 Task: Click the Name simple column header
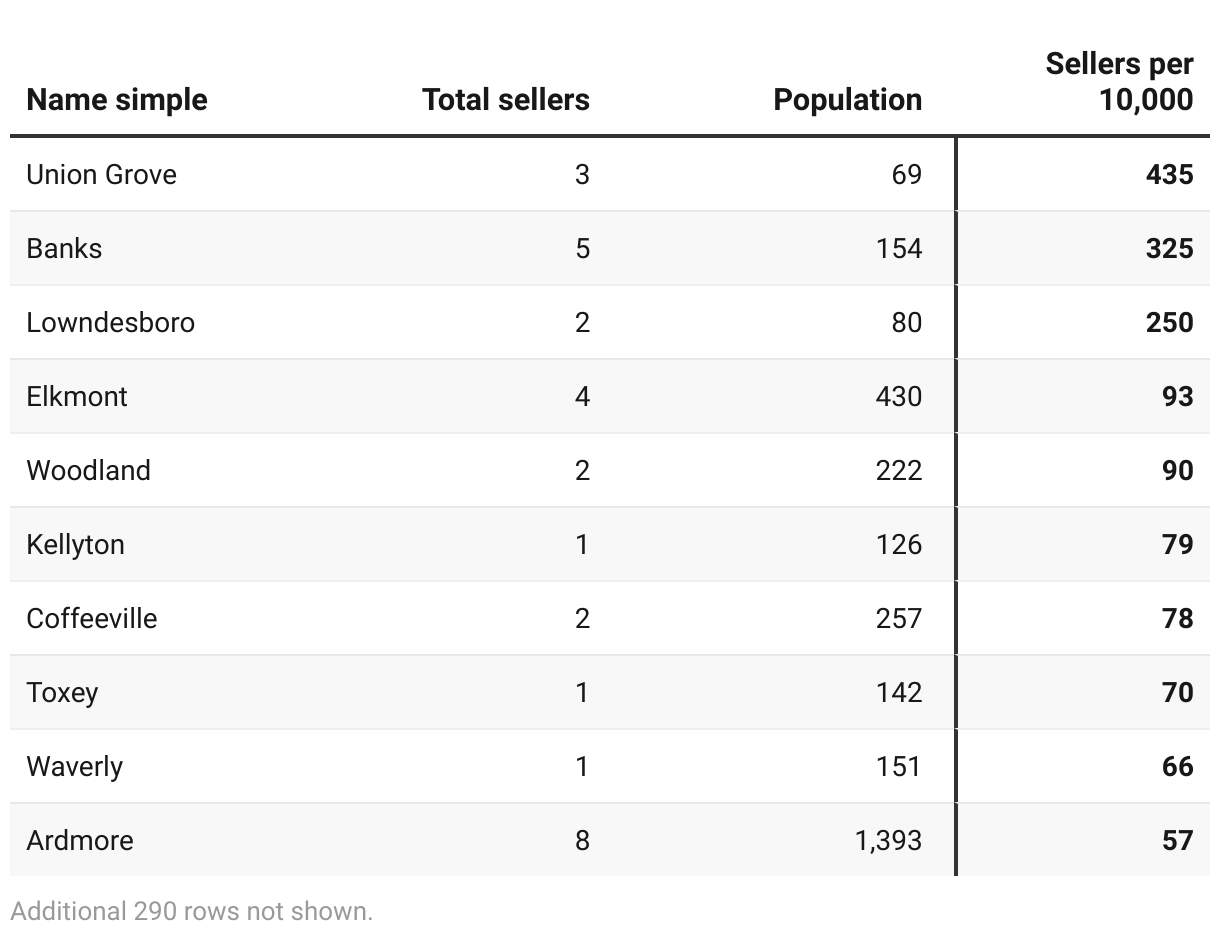117,100
